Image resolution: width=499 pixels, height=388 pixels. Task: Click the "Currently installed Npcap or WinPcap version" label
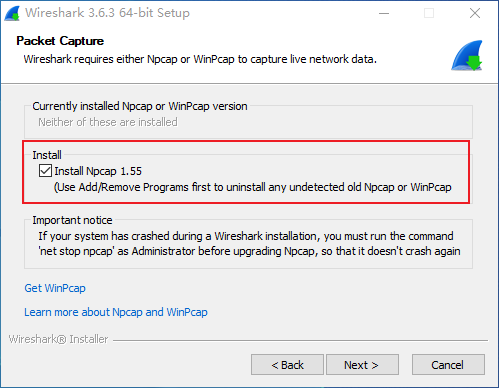click(140, 106)
